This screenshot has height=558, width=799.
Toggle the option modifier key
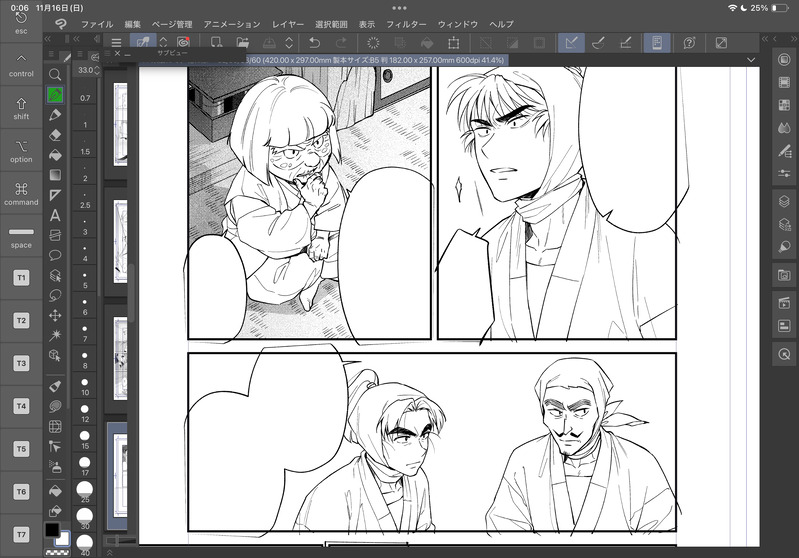tap(21, 151)
